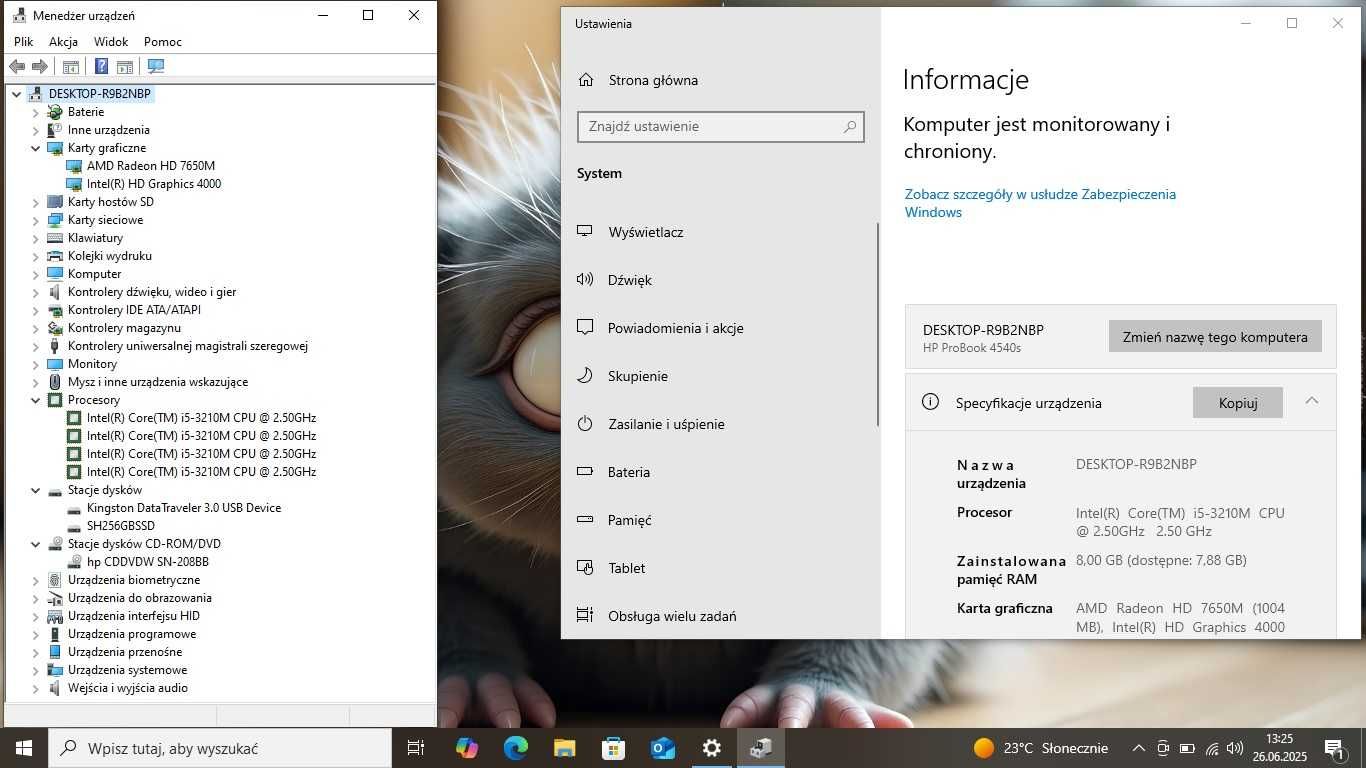Viewport: 1366px width, 768px height.
Task: Collapse the Stacje dysków node
Action: click(x=36, y=490)
